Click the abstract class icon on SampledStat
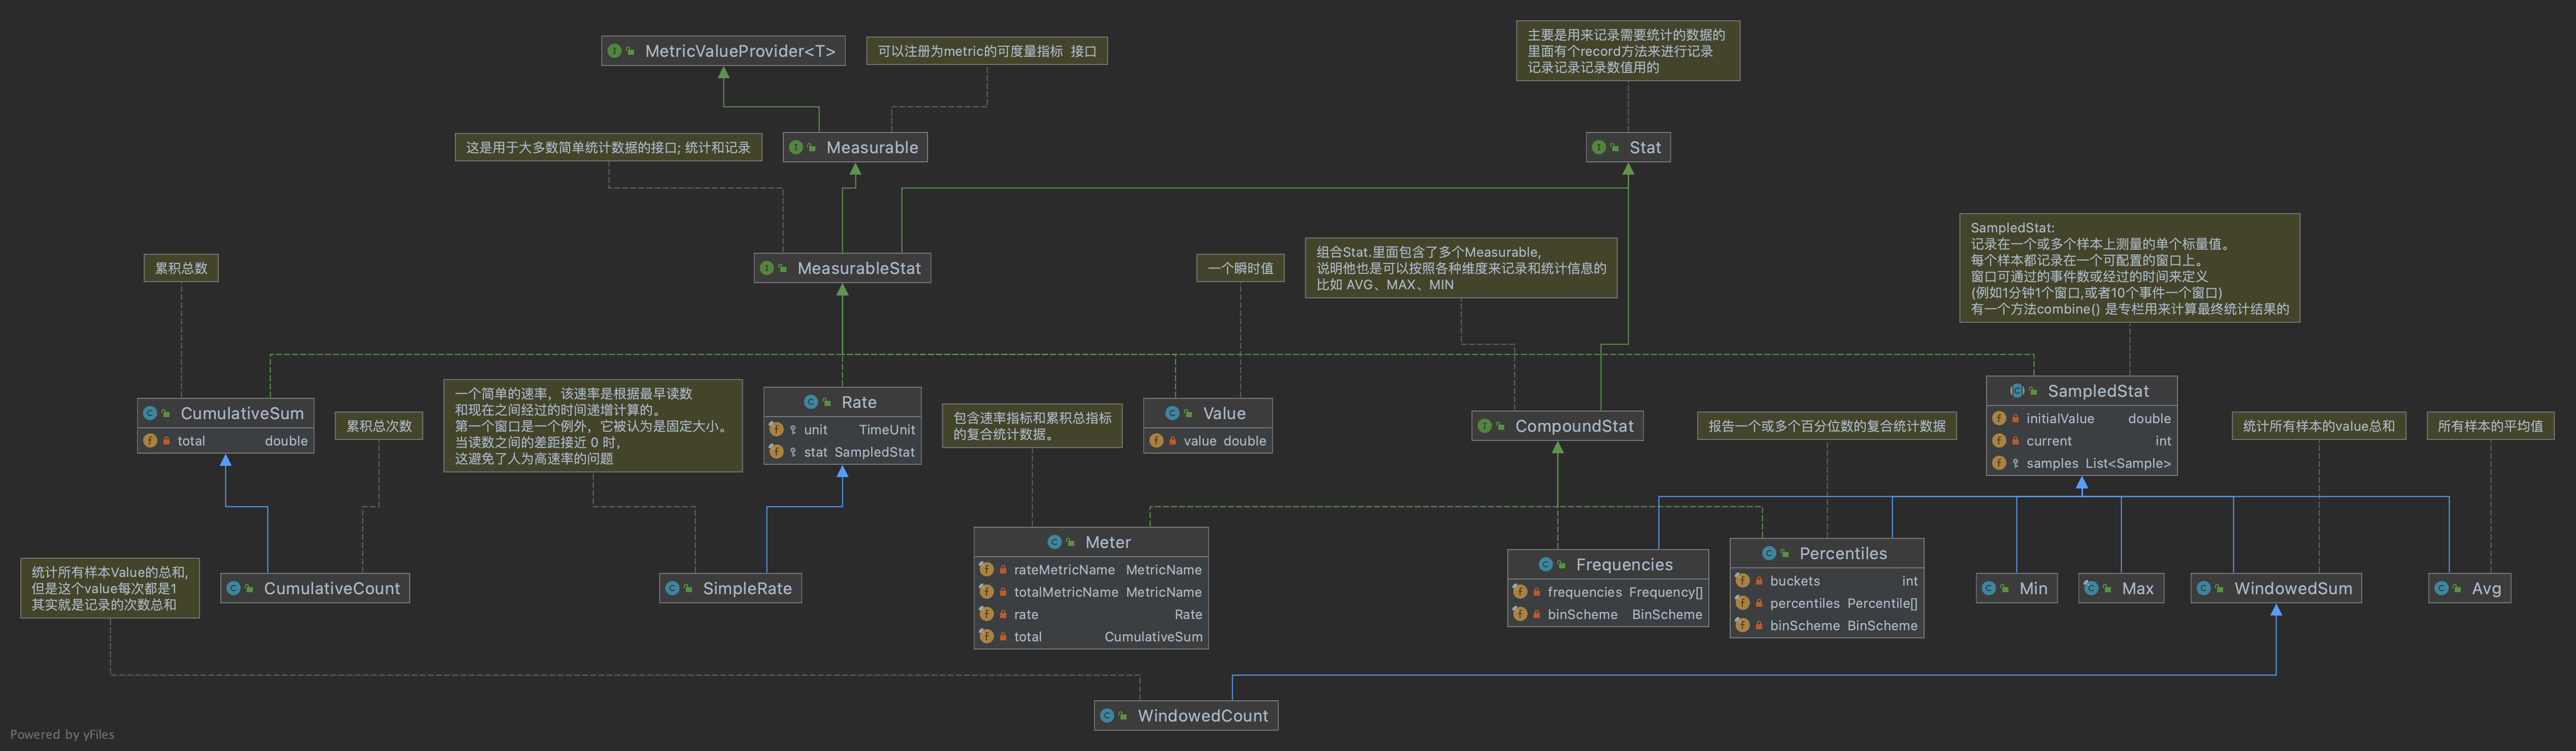Viewport: 2576px width, 751px height. click(x=2017, y=391)
